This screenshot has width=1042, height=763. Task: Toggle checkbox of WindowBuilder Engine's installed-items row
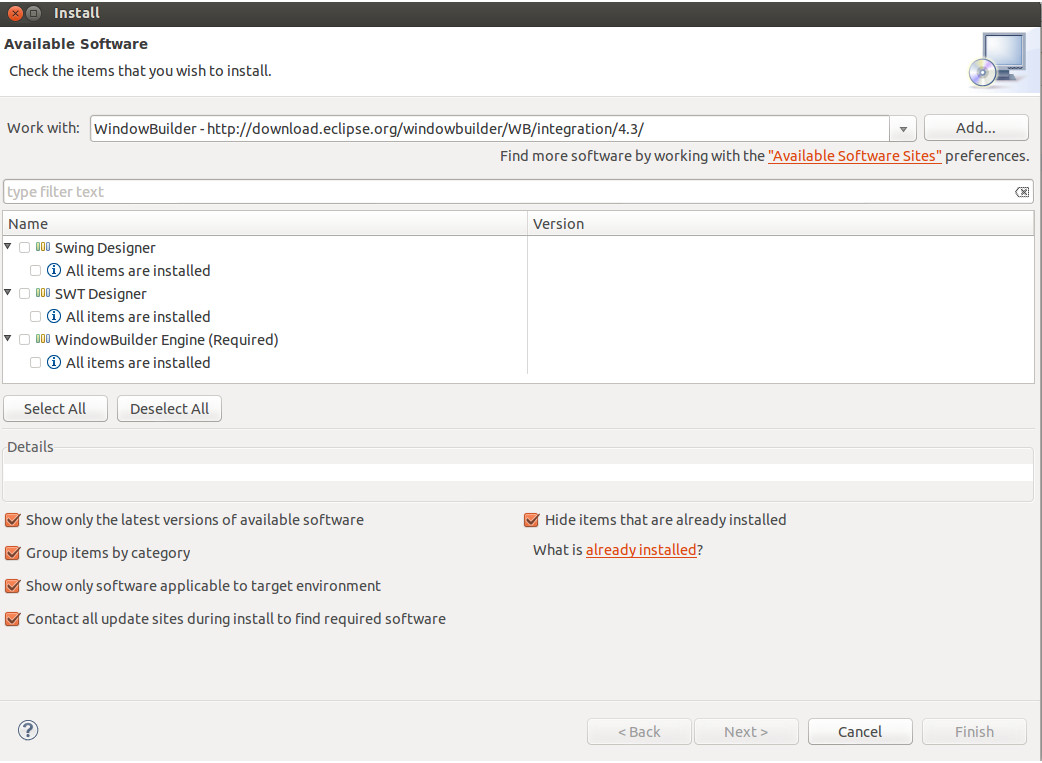35,362
